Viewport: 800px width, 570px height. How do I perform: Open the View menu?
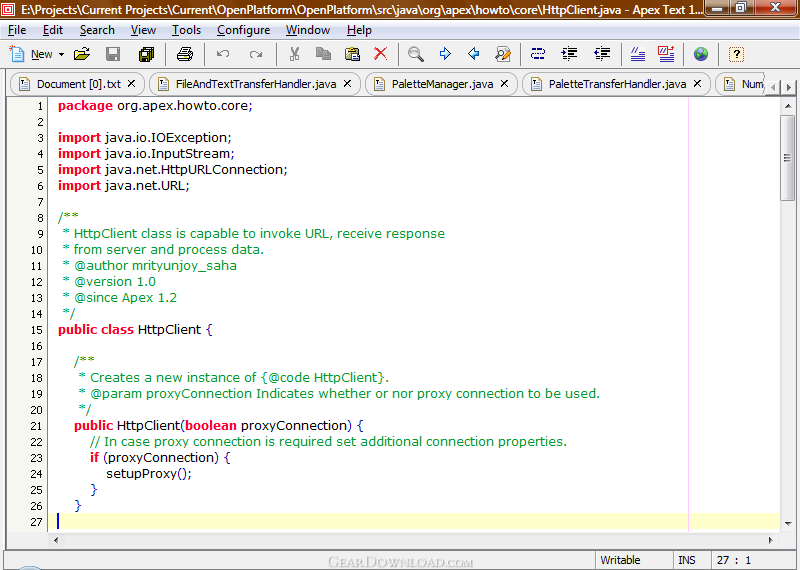(143, 30)
